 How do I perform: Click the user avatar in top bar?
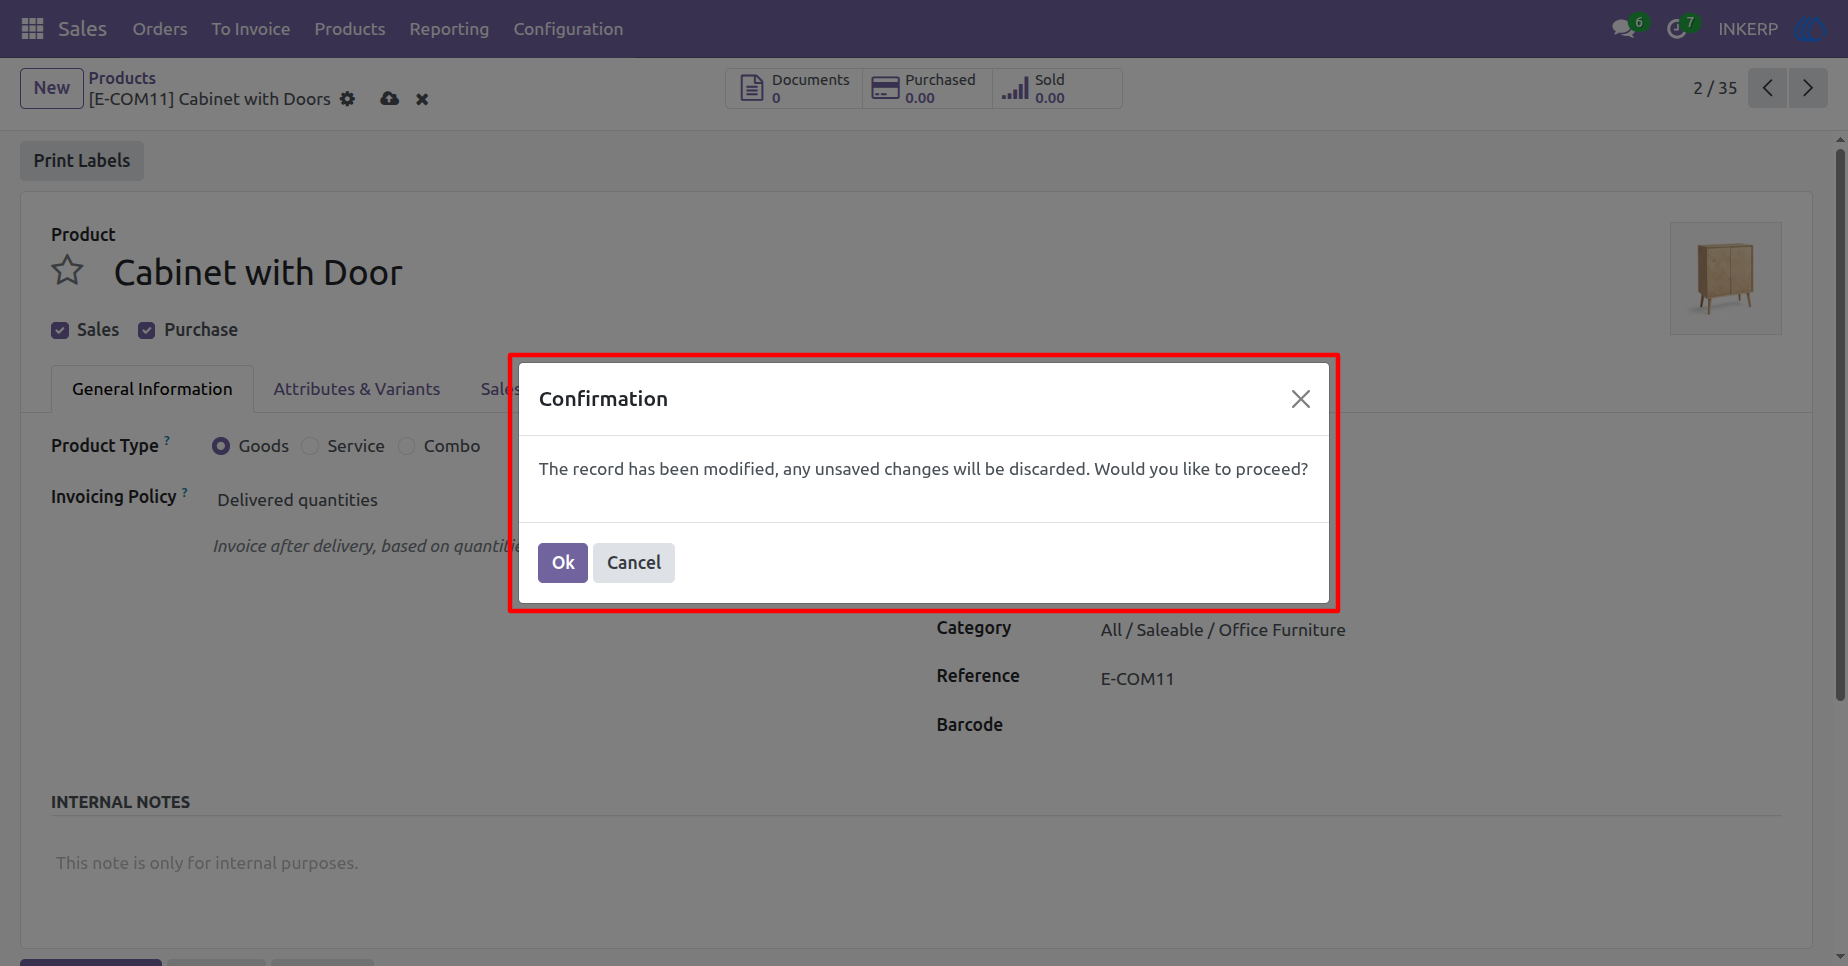(x=1809, y=29)
